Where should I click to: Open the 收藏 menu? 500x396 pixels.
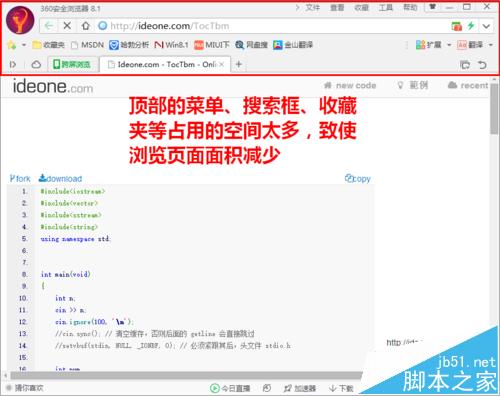click(361, 7)
